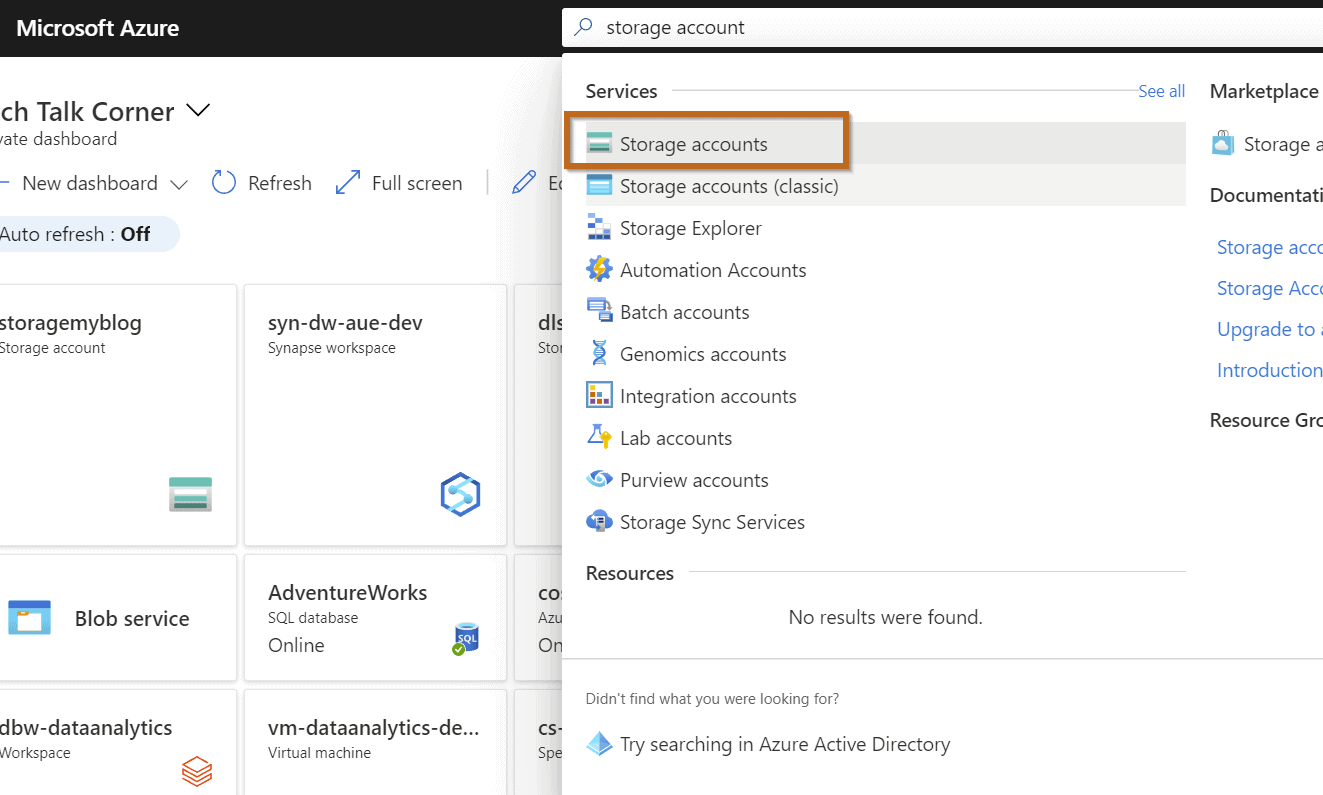Viewport: 1323px width, 795px height.
Task: Click the Databricks workspace tile icon
Action: pos(197,771)
